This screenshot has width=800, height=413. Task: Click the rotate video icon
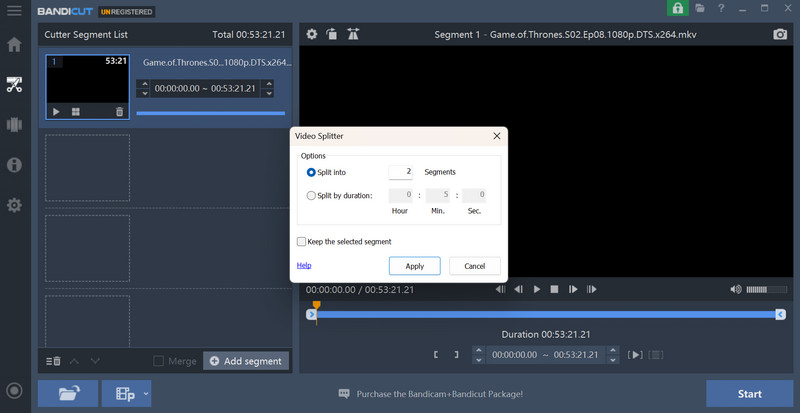[332, 34]
